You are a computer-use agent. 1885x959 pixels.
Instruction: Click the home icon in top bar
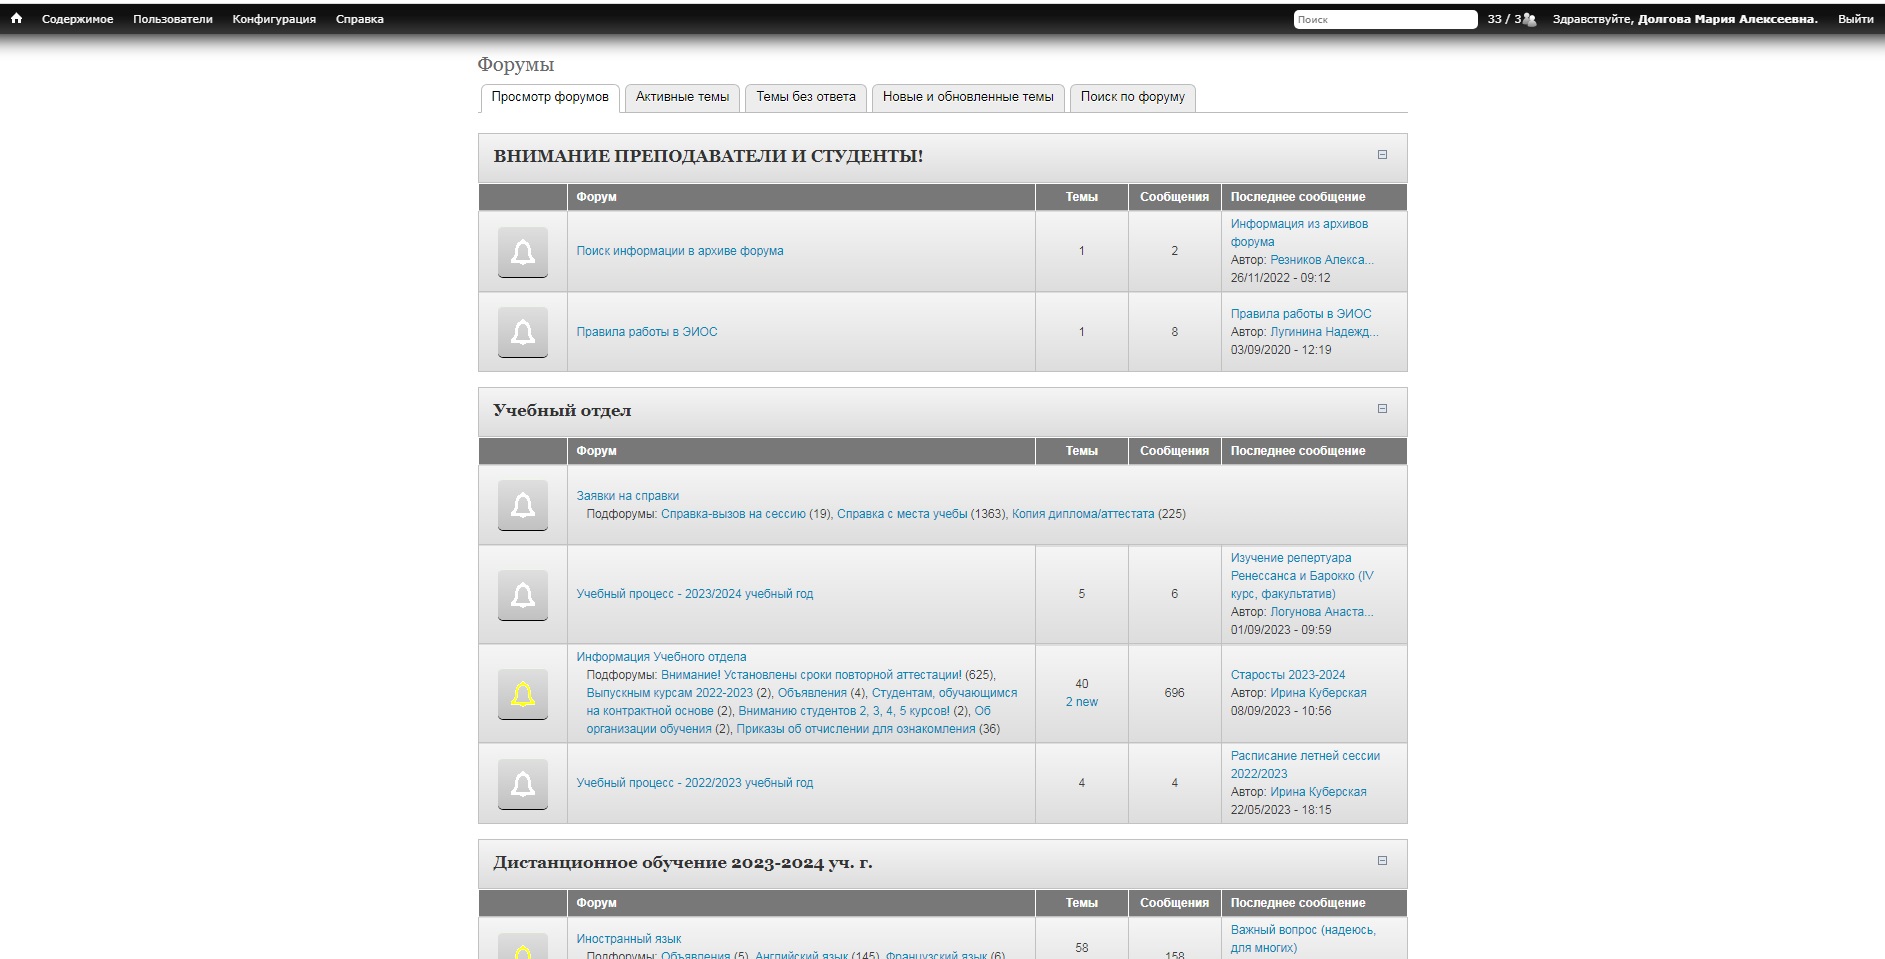click(x=16, y=19)
